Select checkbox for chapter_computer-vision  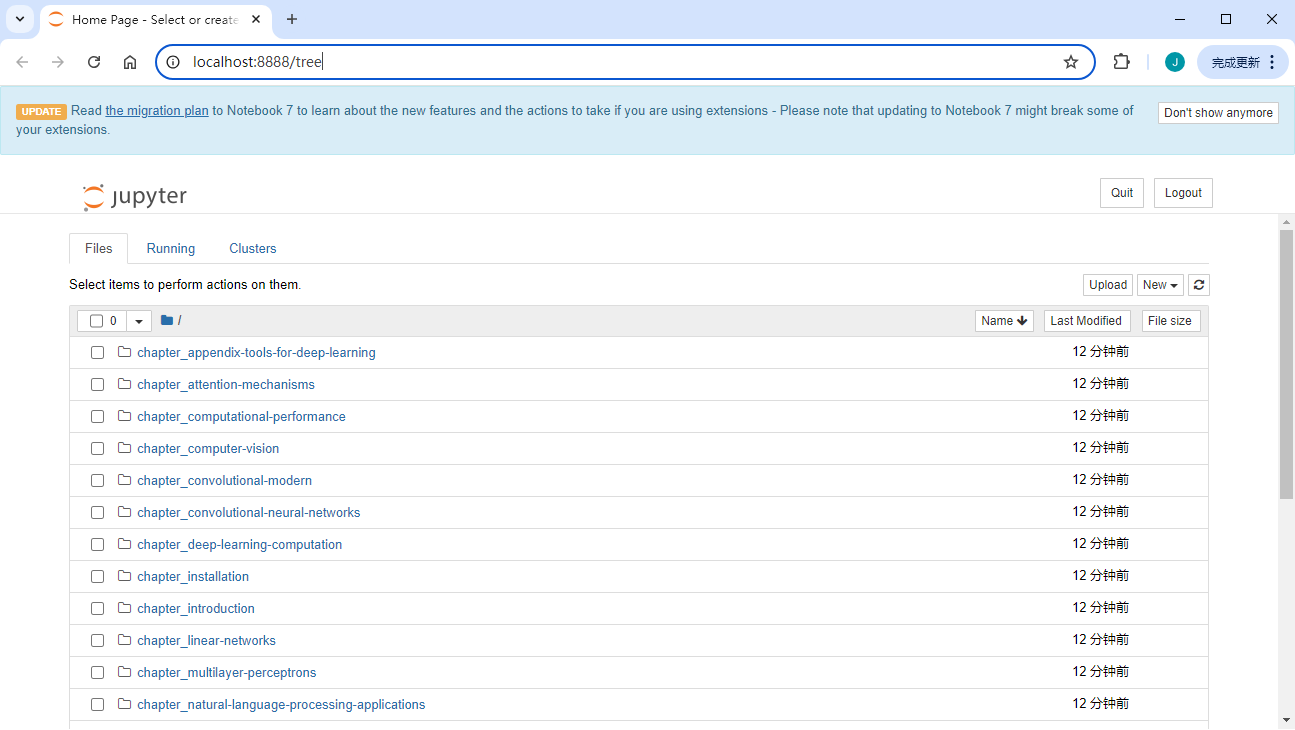click(97, 448)
